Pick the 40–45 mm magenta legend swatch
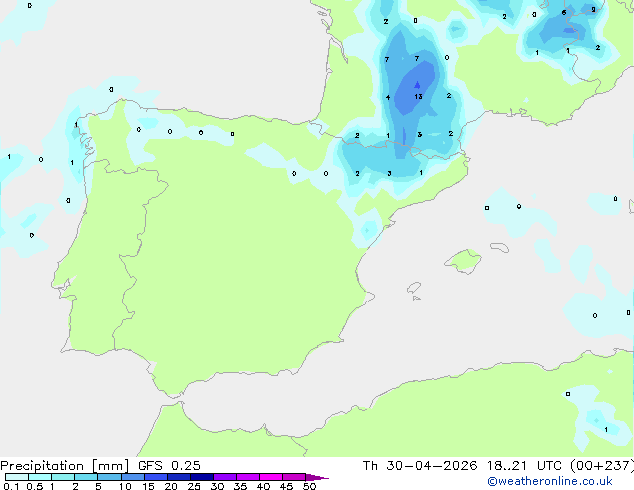This screenshot has width=634, height=490. [271, 477]
